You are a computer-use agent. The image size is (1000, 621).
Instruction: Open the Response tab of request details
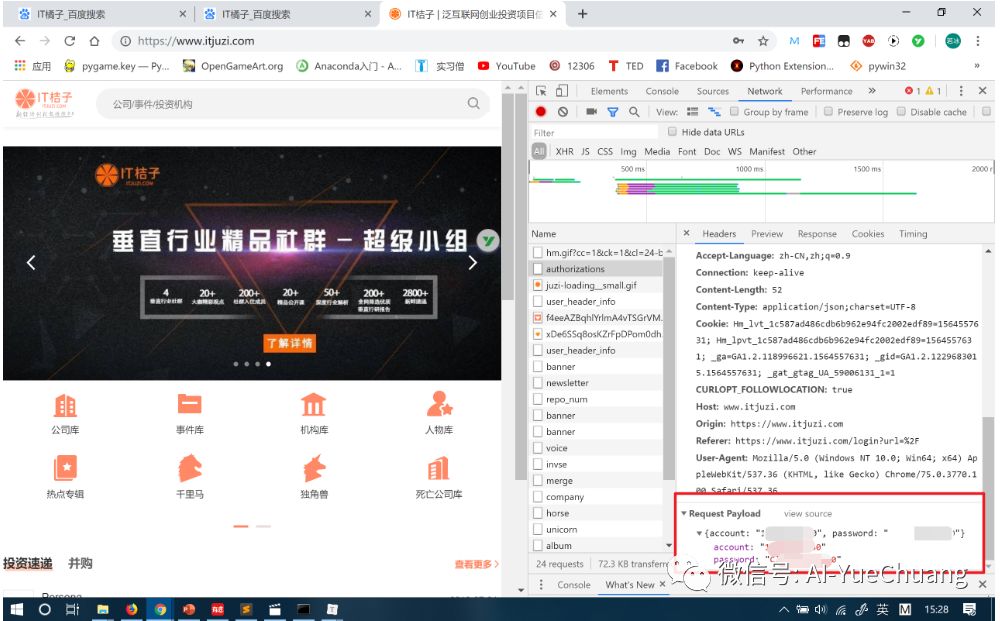[x=817, y=234]
